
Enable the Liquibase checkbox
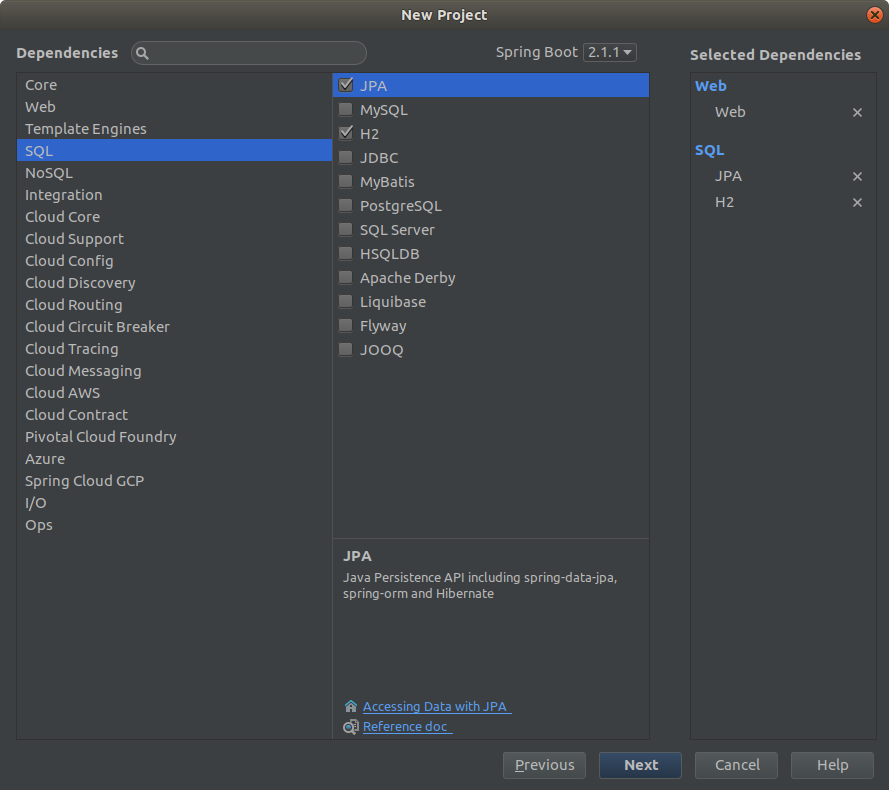[344, 301]
